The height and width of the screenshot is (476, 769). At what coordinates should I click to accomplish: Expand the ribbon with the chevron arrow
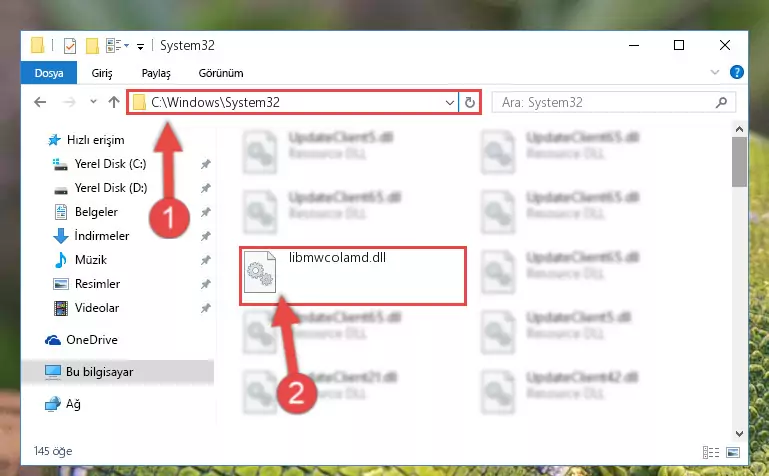tap(715, 73)
